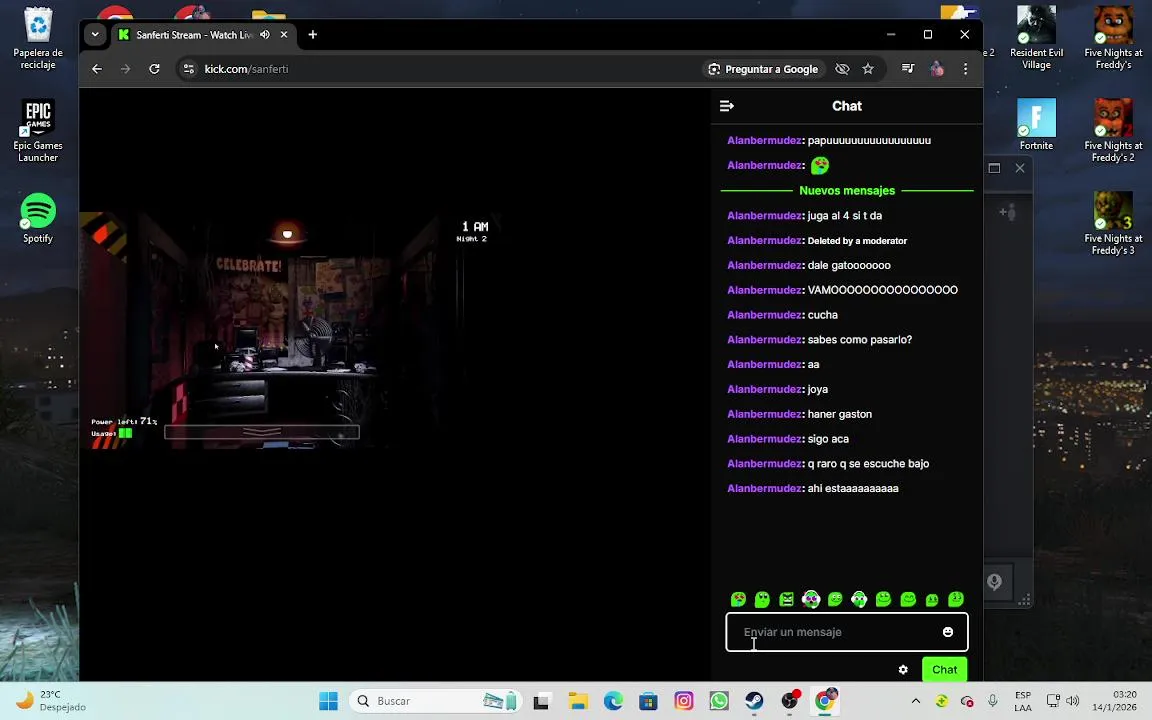Insert the angry square green emote
1152x720 pixels.
coord(787,600)
